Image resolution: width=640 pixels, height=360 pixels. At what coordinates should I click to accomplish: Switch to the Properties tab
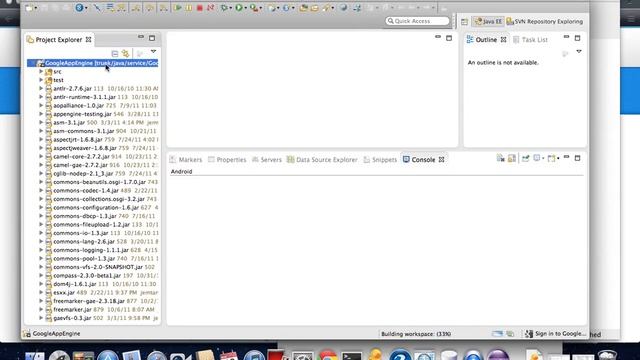[x=227, y=160]
